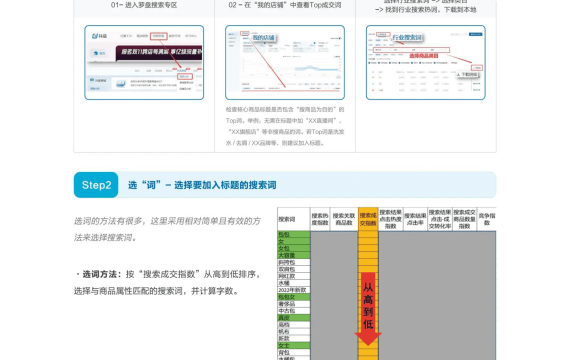Select heading 选"词" – 选择要加入标题的搜索词

click(x=202, y=185)
